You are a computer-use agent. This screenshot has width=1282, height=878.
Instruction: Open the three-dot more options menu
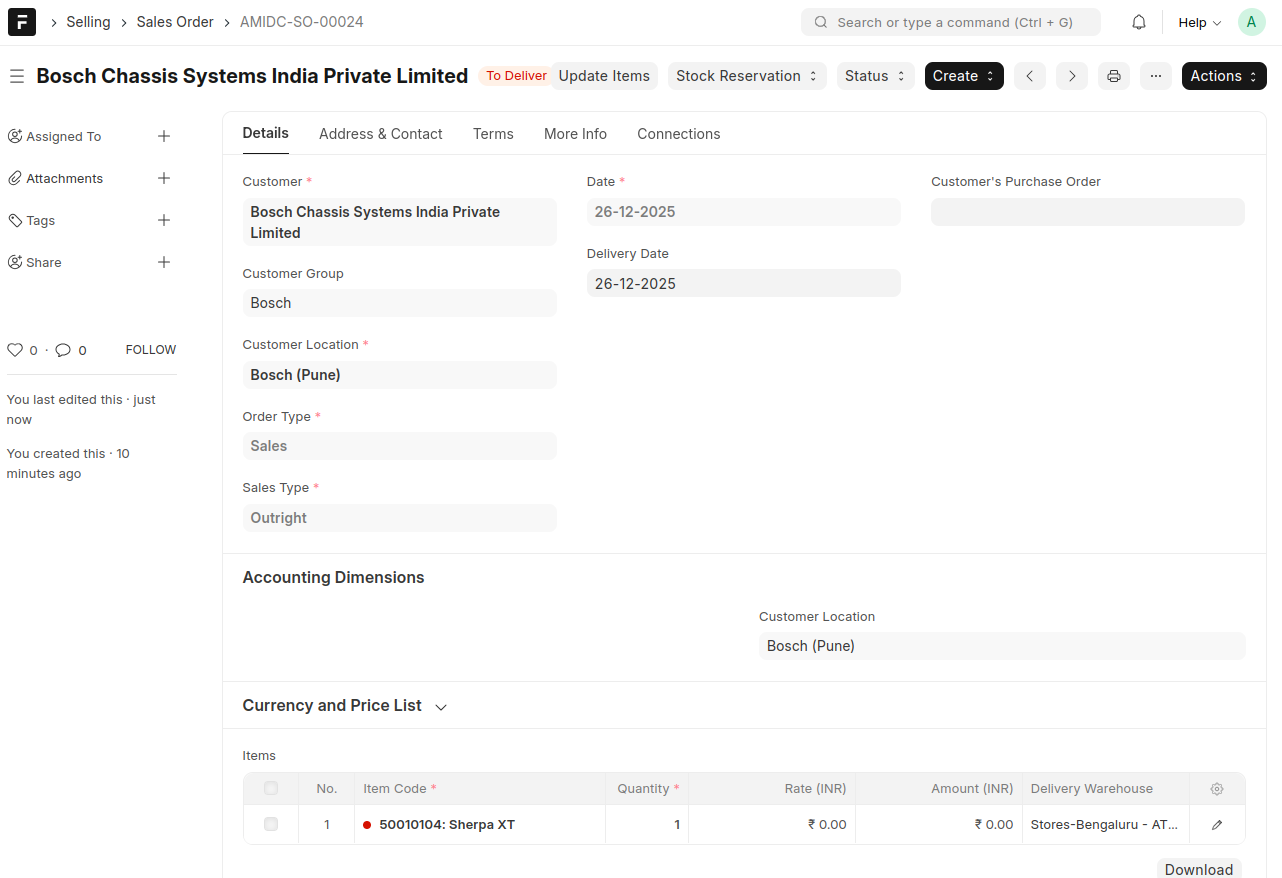click(x=1155, y=76)
